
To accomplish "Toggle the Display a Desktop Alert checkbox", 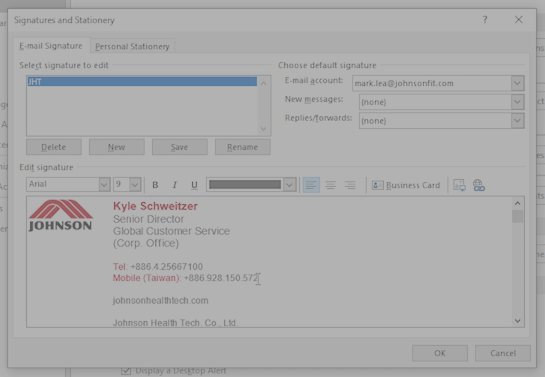I will [x=126, y=371].
